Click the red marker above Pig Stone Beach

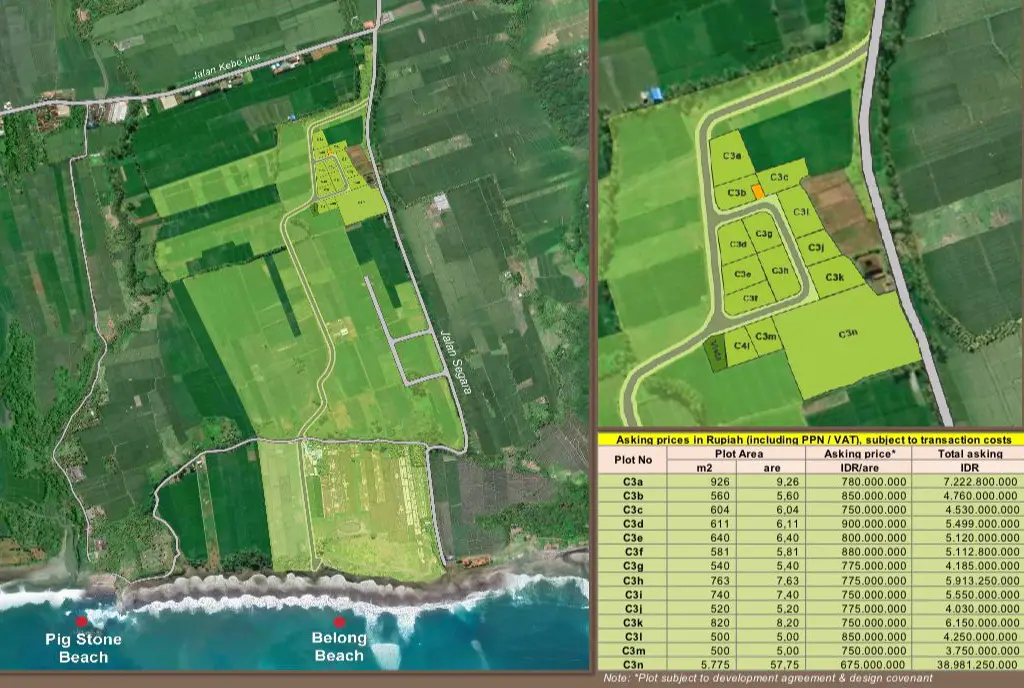(81, 621)
